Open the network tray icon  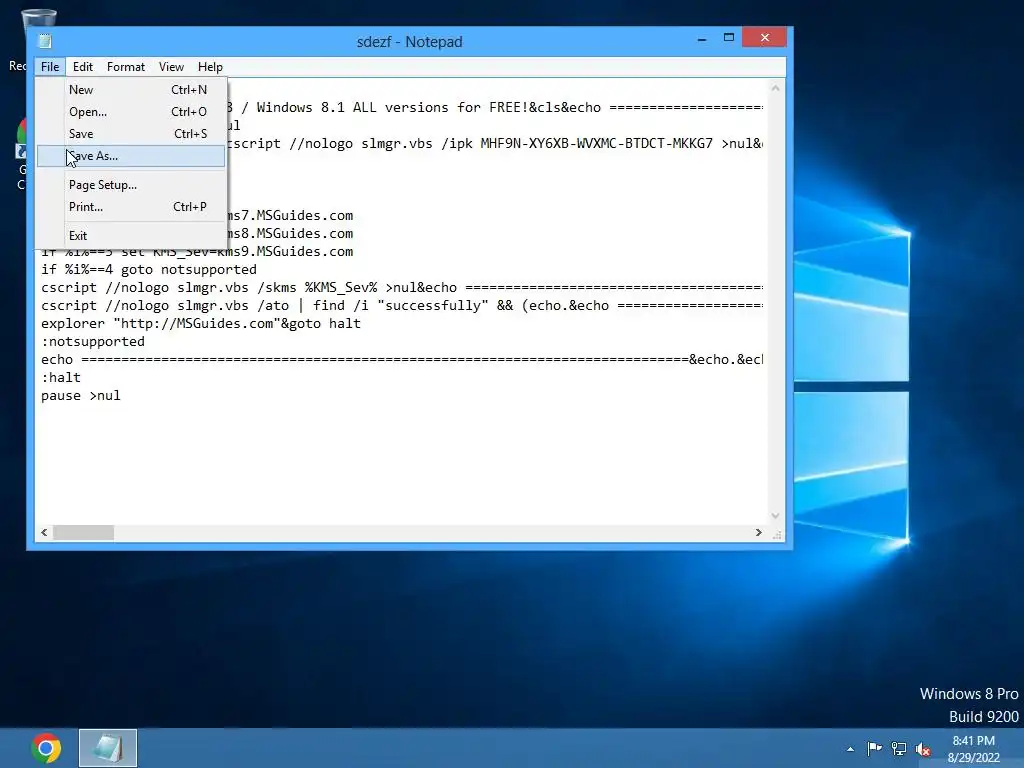(899, 749)
